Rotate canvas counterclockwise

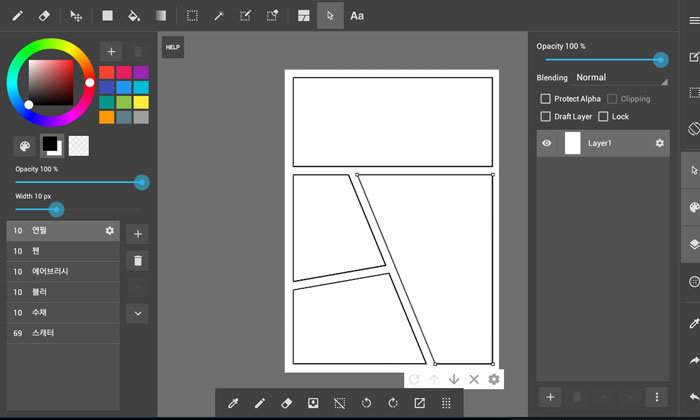click(x=367, y=403)
